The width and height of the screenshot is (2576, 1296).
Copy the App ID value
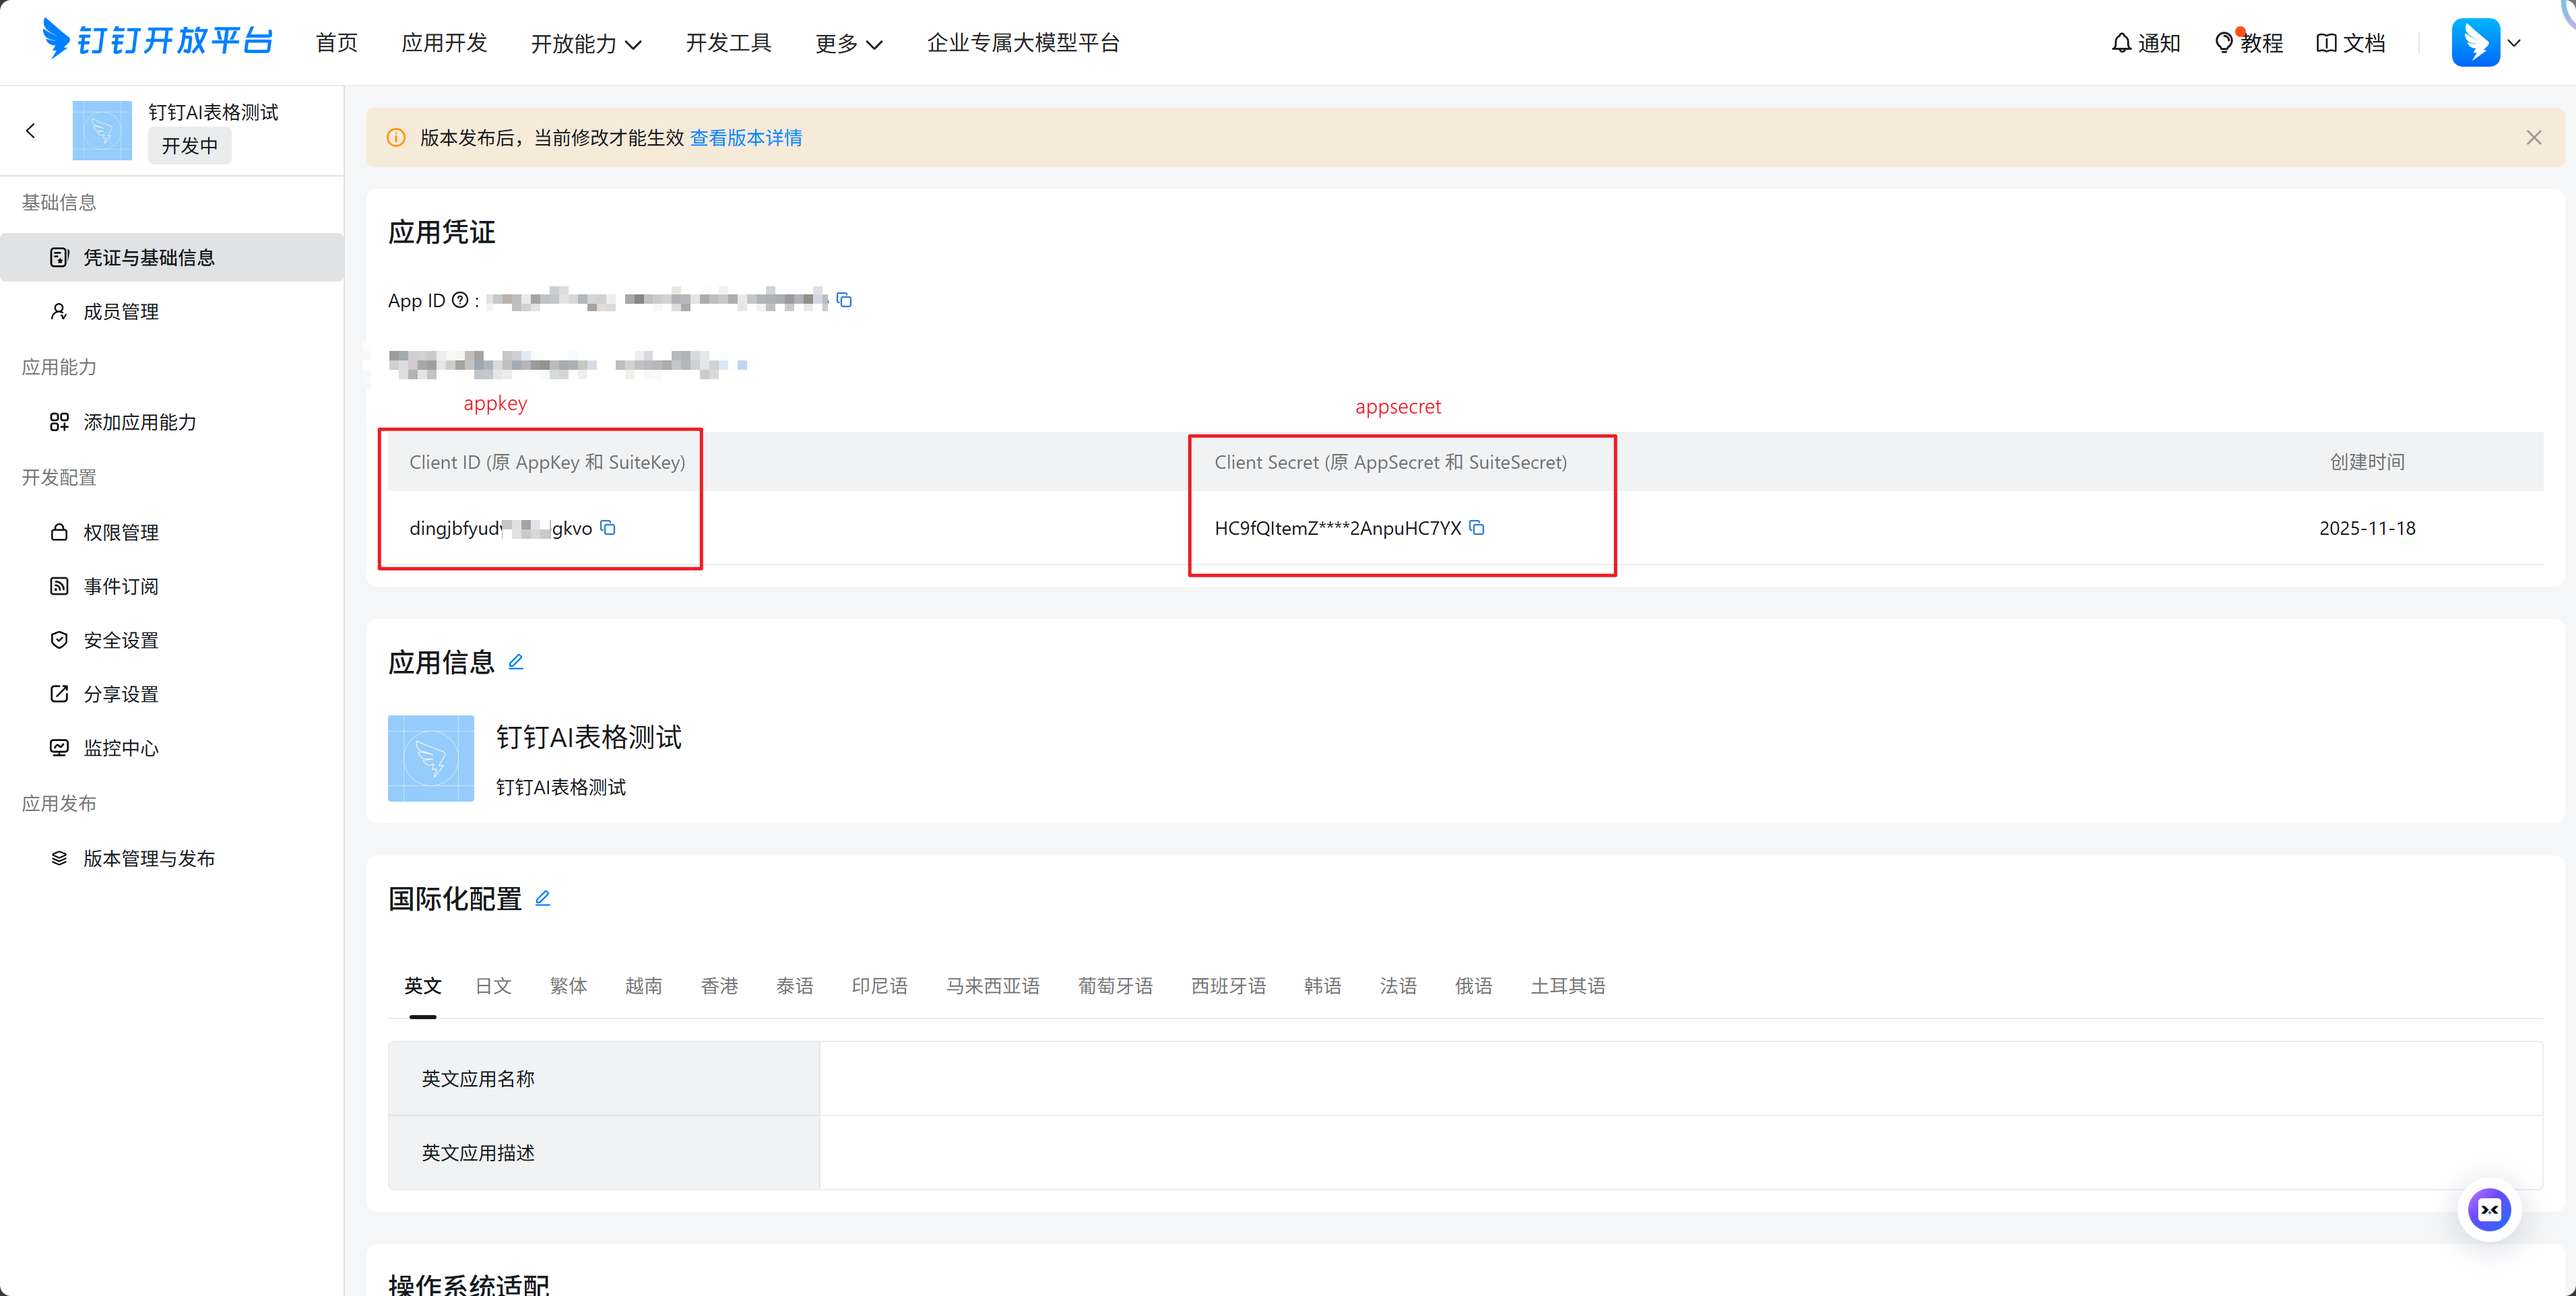tap(845, 300)
